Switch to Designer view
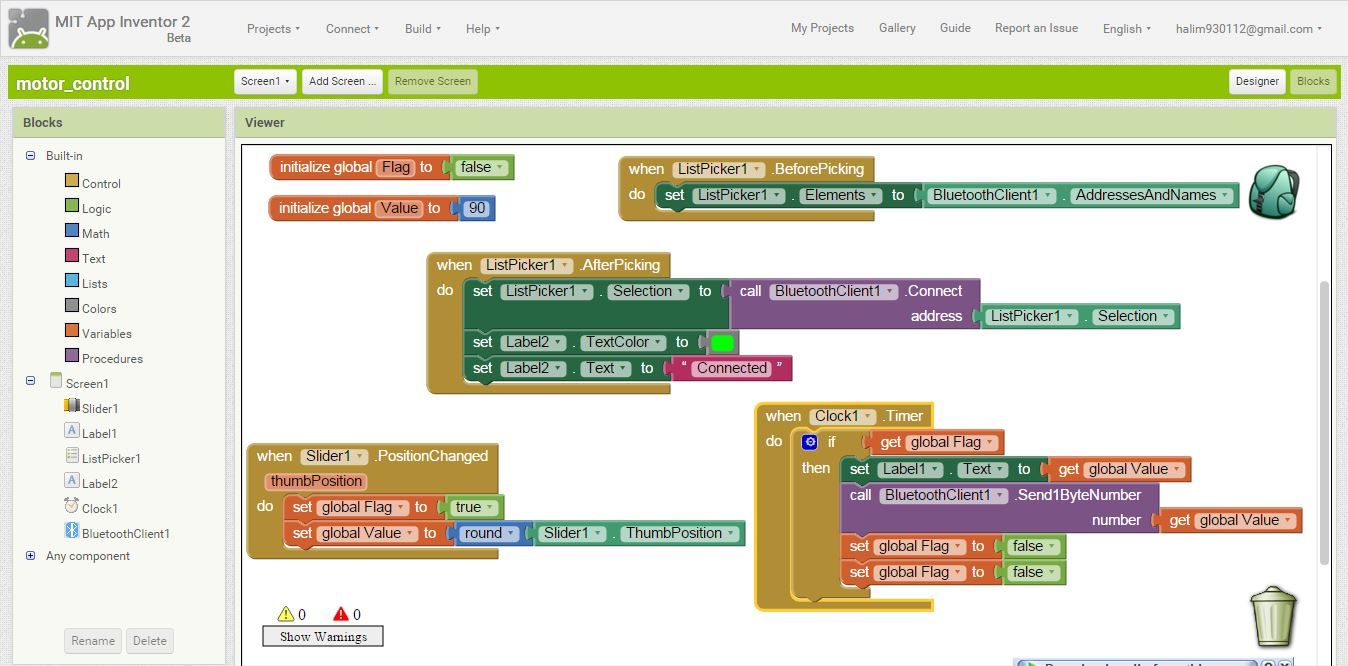Screen dimensions: 1348x666 1257,82
